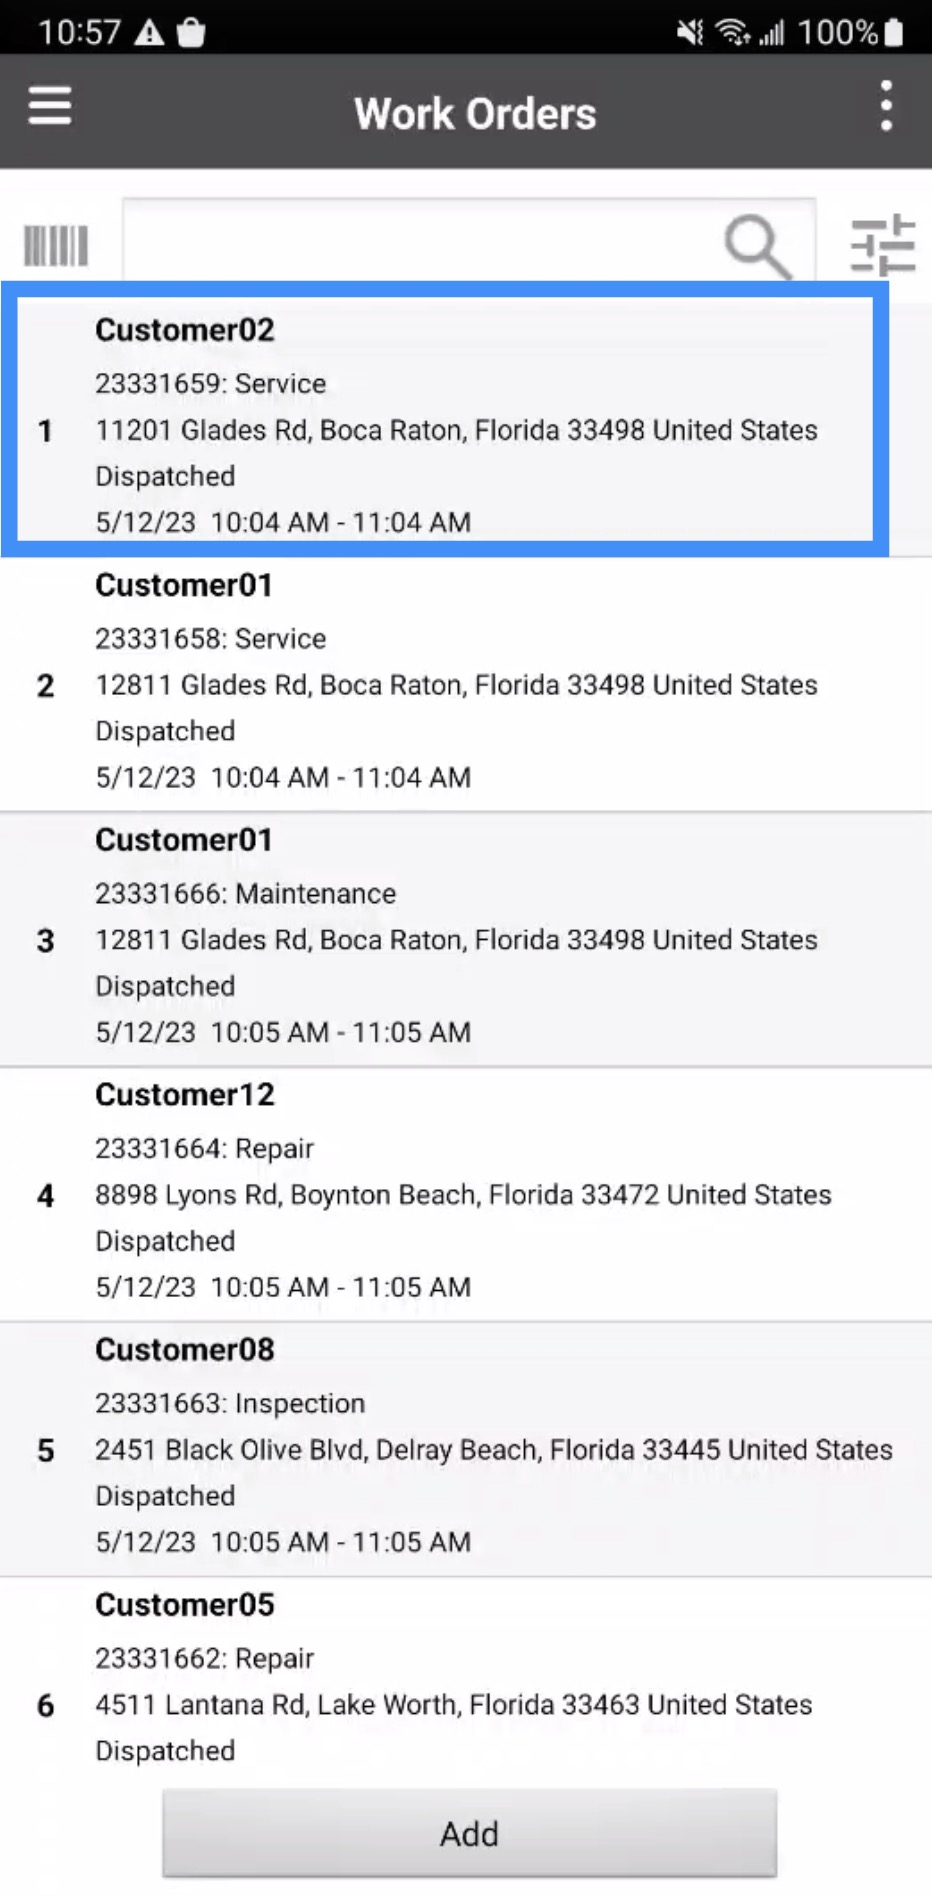
Task: Tap the barcode scanner icon
Action: (x=56, y=246)
